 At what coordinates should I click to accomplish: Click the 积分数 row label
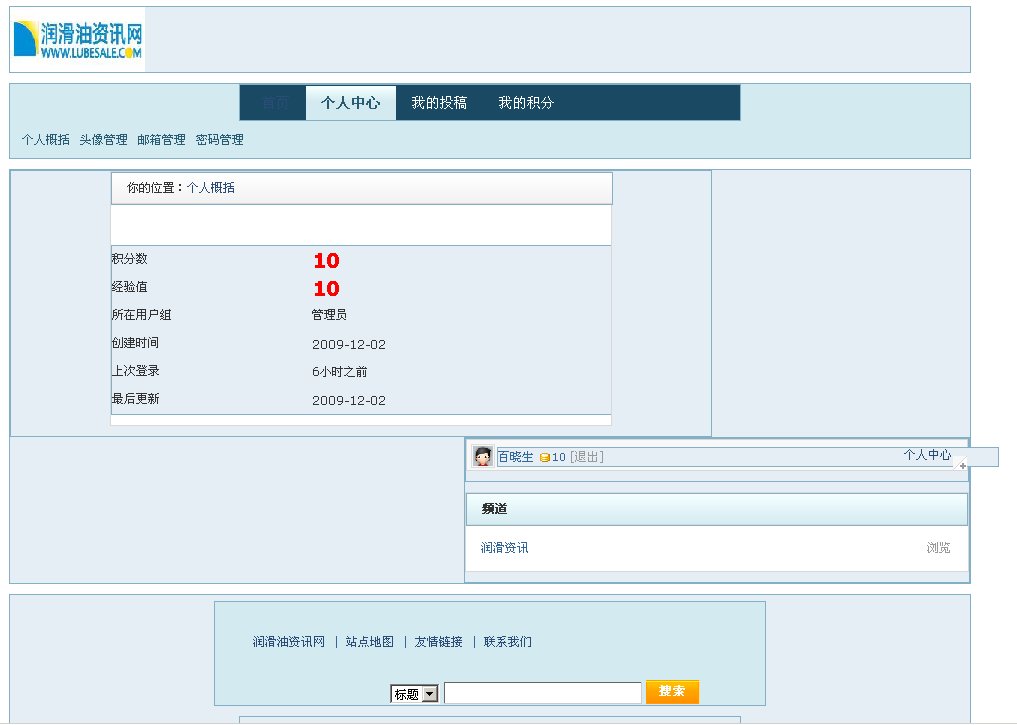130,258
